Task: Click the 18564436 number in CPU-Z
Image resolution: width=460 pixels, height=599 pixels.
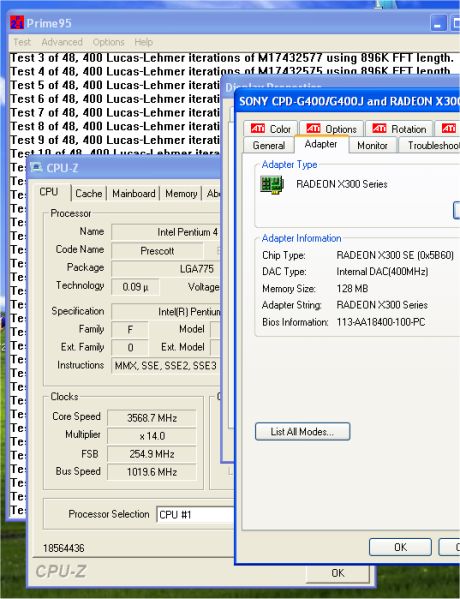Action: 63,549
